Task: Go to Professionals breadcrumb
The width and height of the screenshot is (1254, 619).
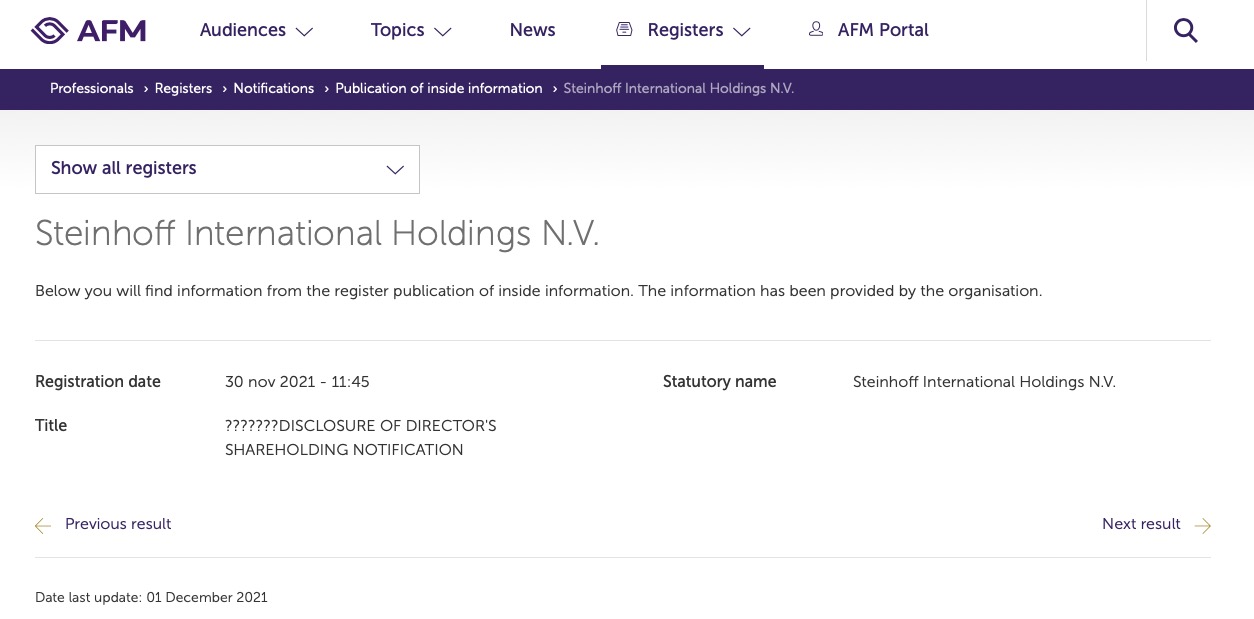Action: pos(92,88)
